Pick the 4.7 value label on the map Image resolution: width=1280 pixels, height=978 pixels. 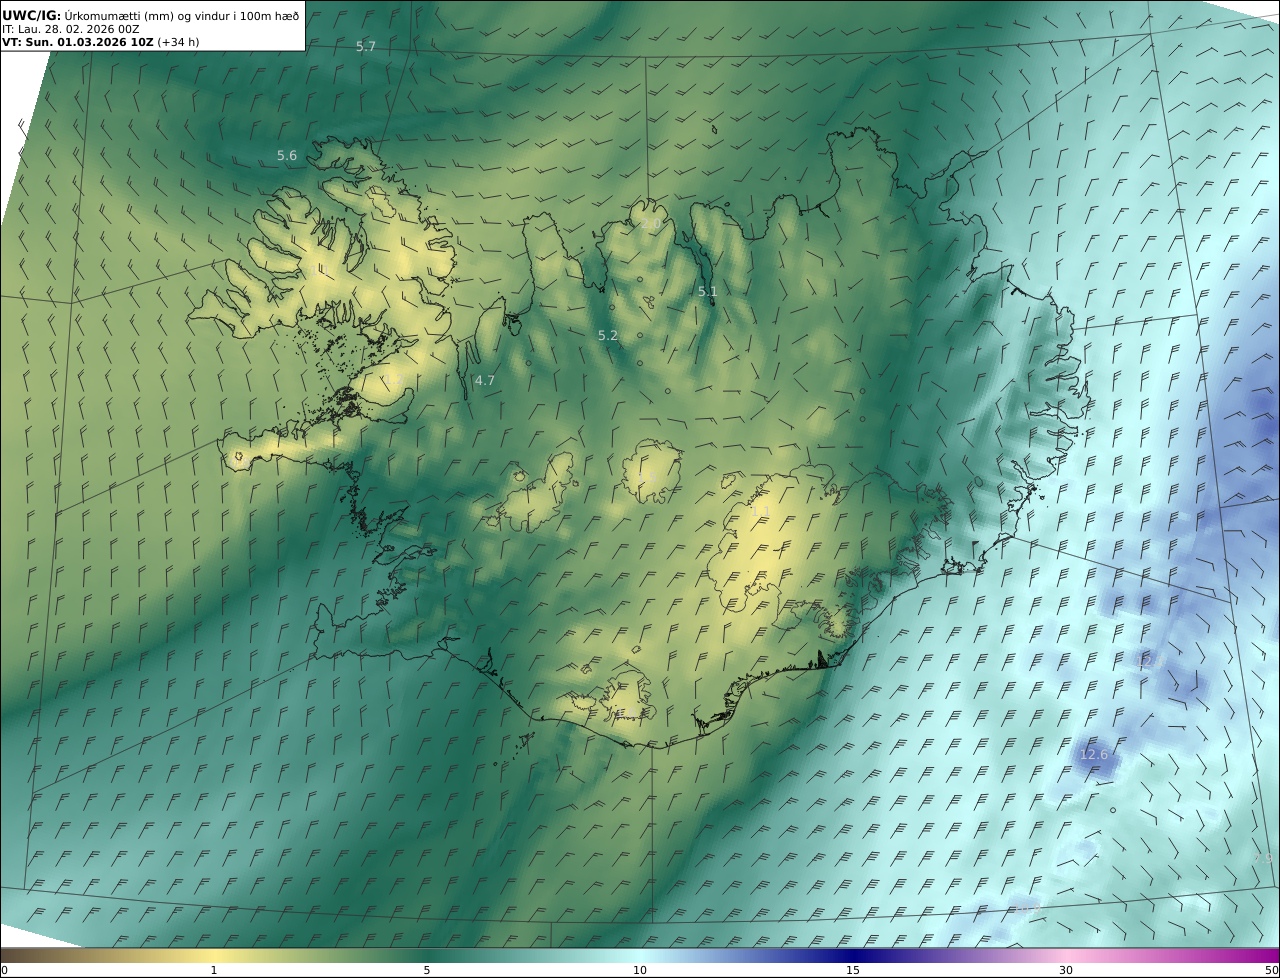tap(485, 381)
